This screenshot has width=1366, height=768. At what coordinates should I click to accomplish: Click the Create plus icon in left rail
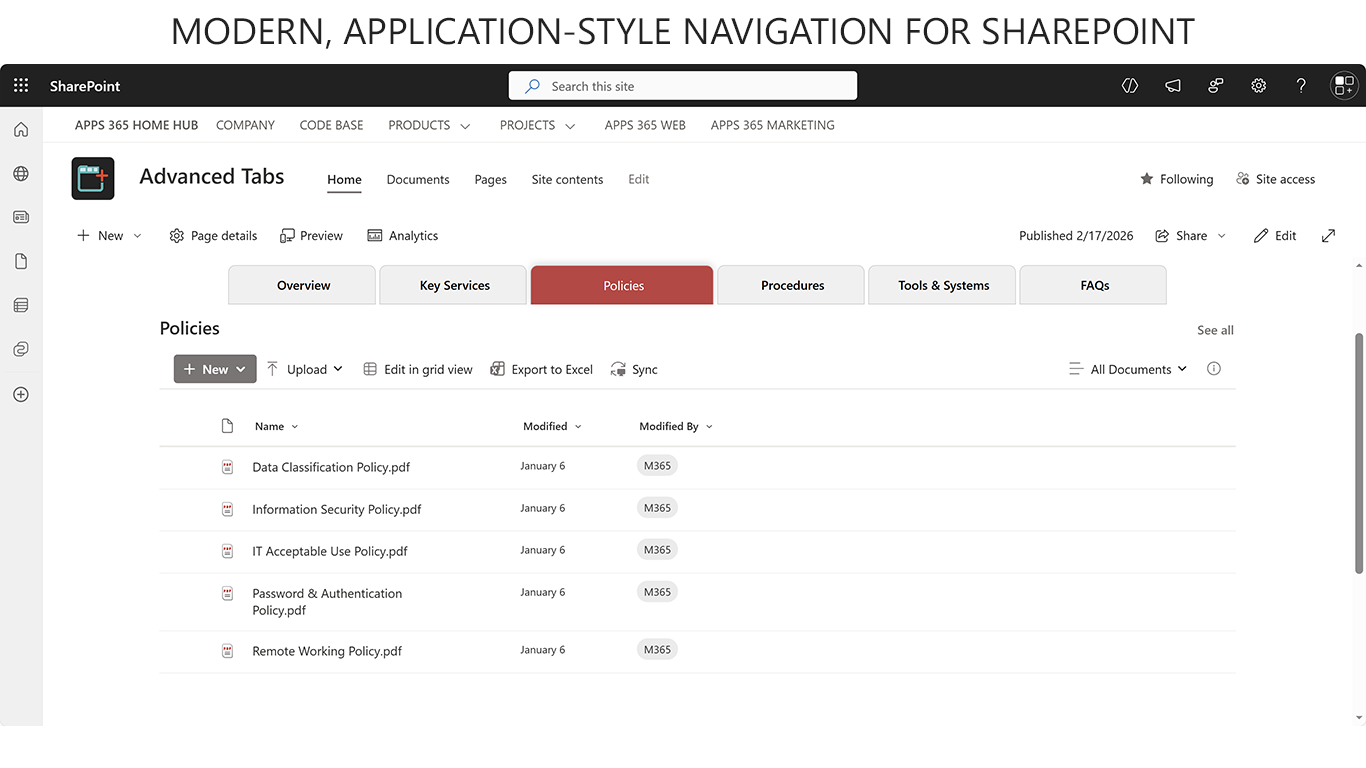[x=21, y=394]
